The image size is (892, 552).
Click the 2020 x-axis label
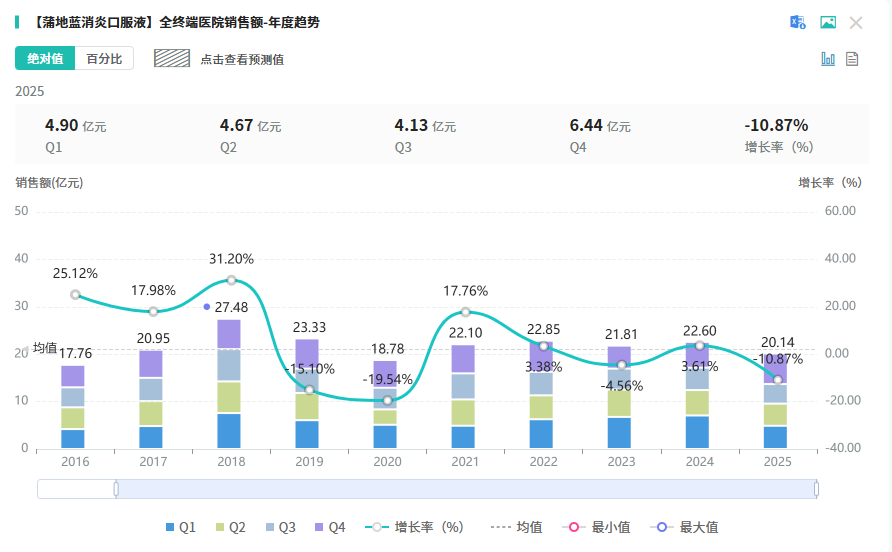tap(387, 462)
